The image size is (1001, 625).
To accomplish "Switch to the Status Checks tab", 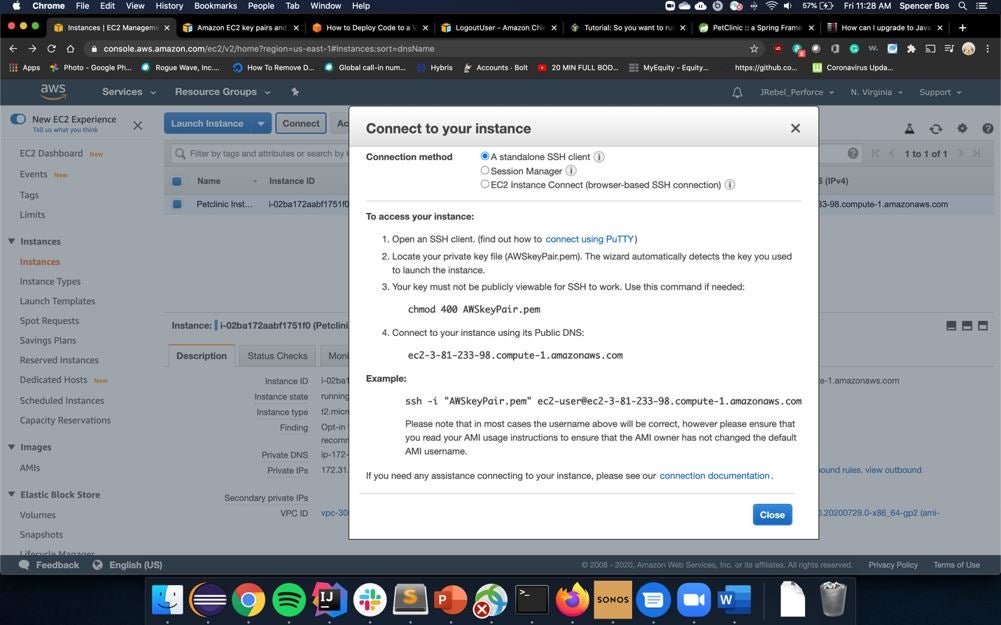I will (x=277, y=356).
